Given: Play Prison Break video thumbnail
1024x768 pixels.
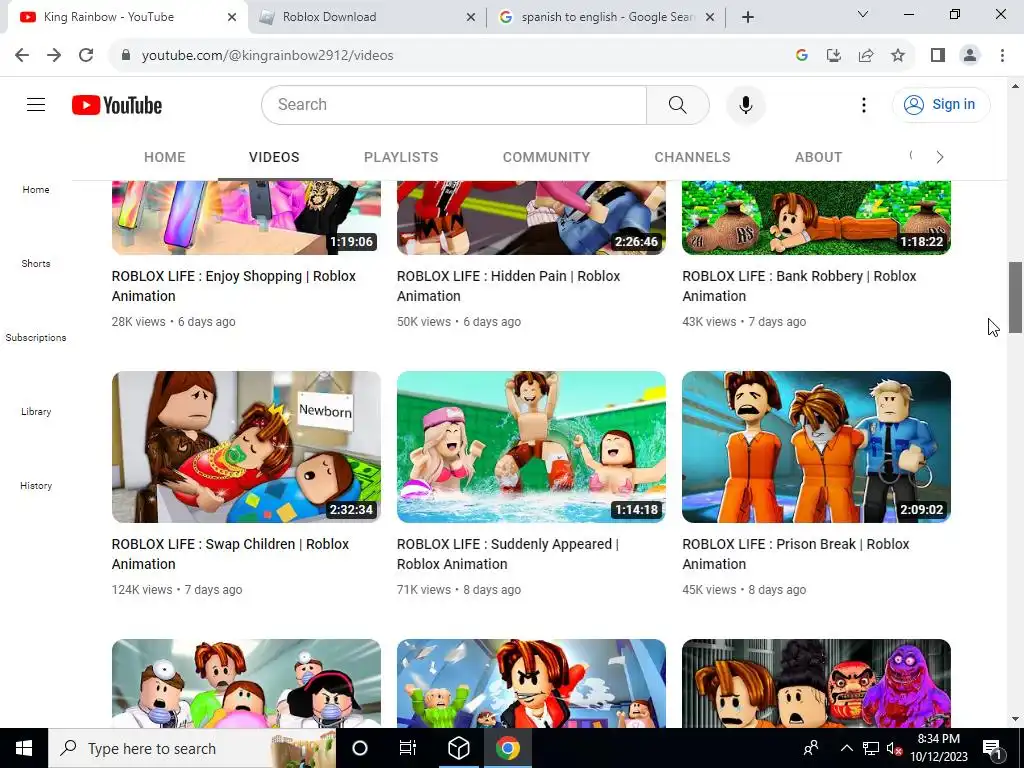Looking at the screenshot, I should point(816,447).
